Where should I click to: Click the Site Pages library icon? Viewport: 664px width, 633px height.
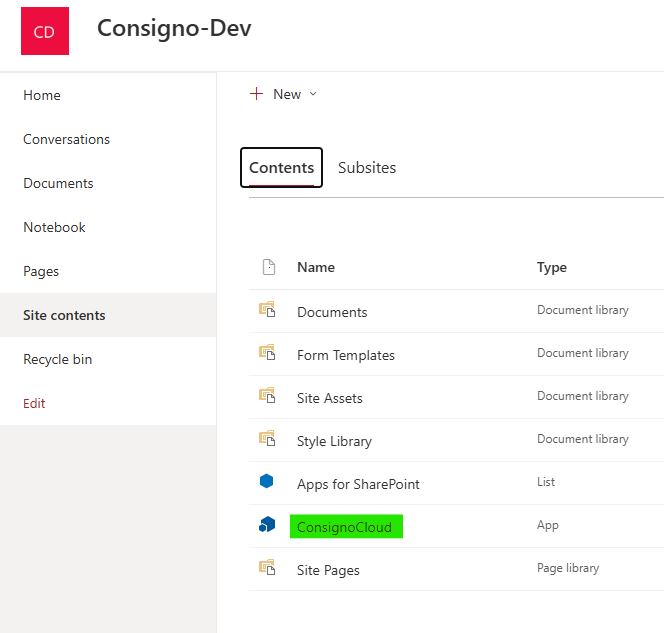point(267,567)
